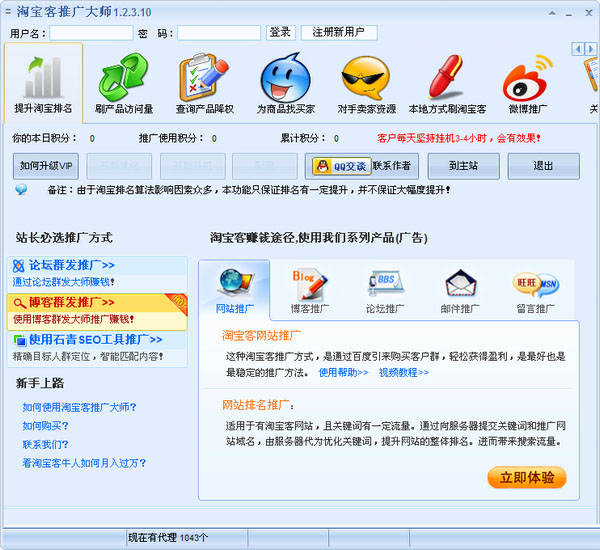Open the 使用帮助>> link

pos(343,372)
